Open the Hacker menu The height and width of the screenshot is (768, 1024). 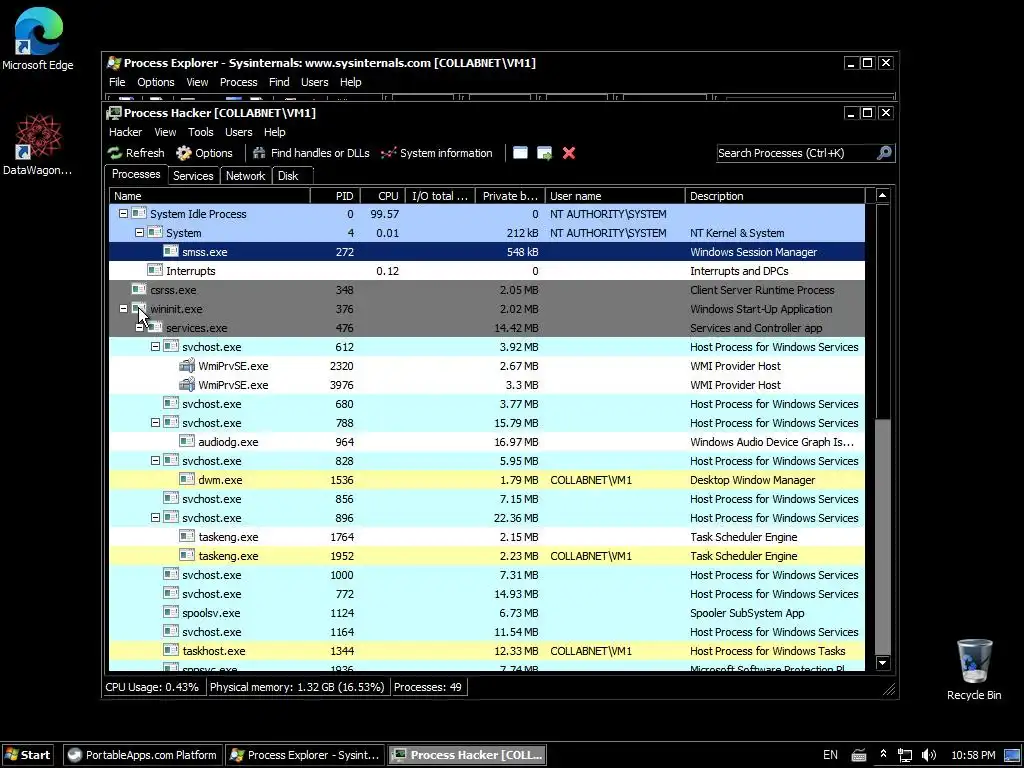click(125, 132)
